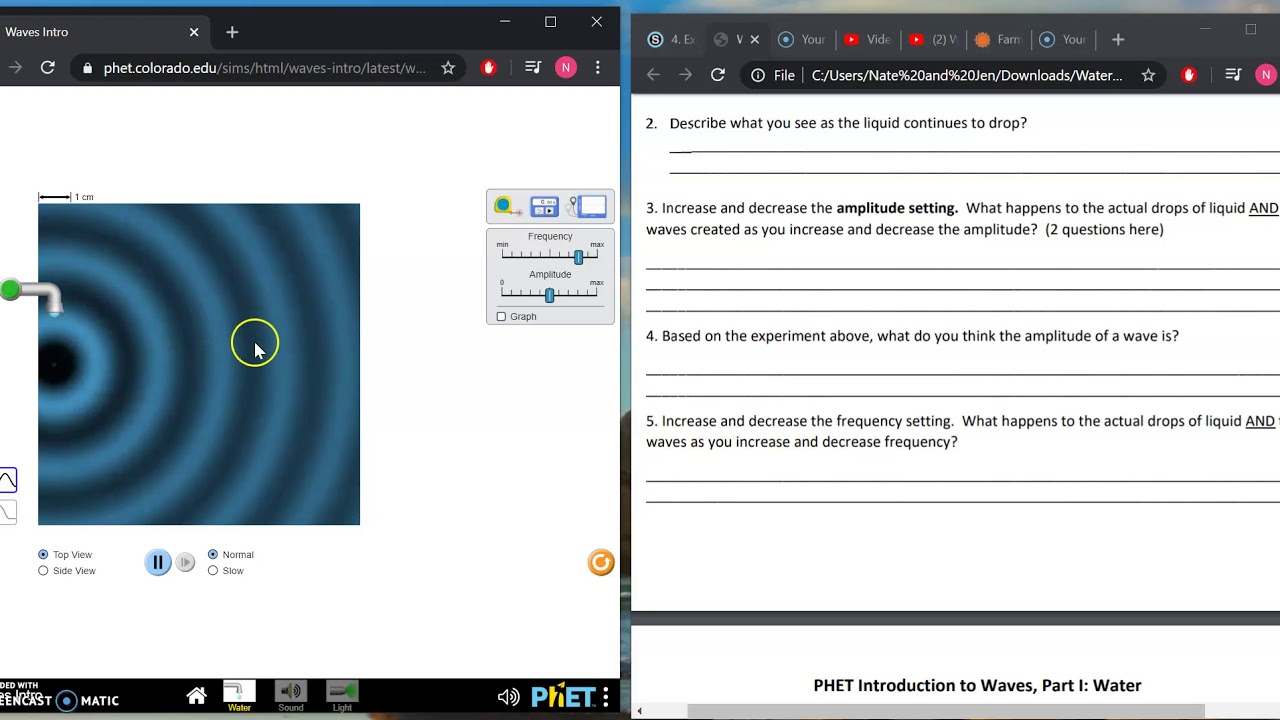Enable the Graph checkbox
This screenshot has width=1280, height=720.
click(x=502, y=317)
